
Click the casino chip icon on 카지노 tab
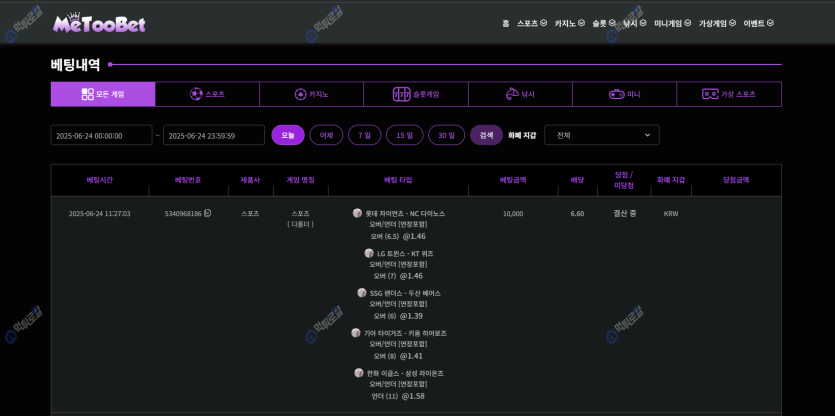300,94
